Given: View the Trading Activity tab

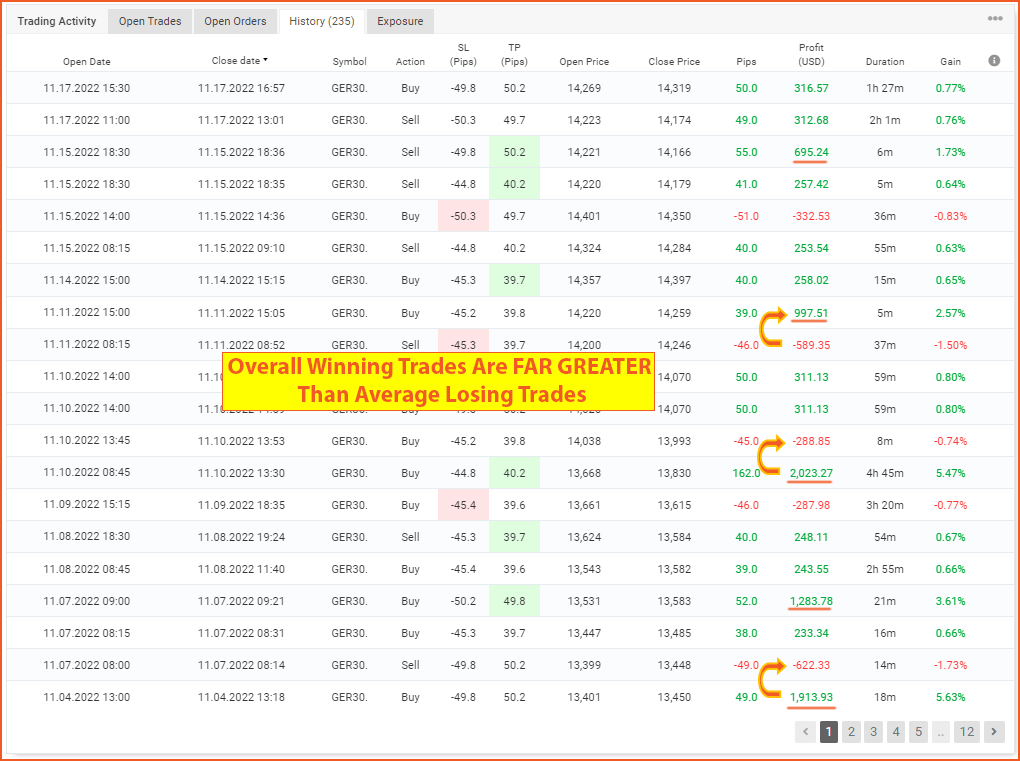Looking at the screenshot, I should coord(56,21).
